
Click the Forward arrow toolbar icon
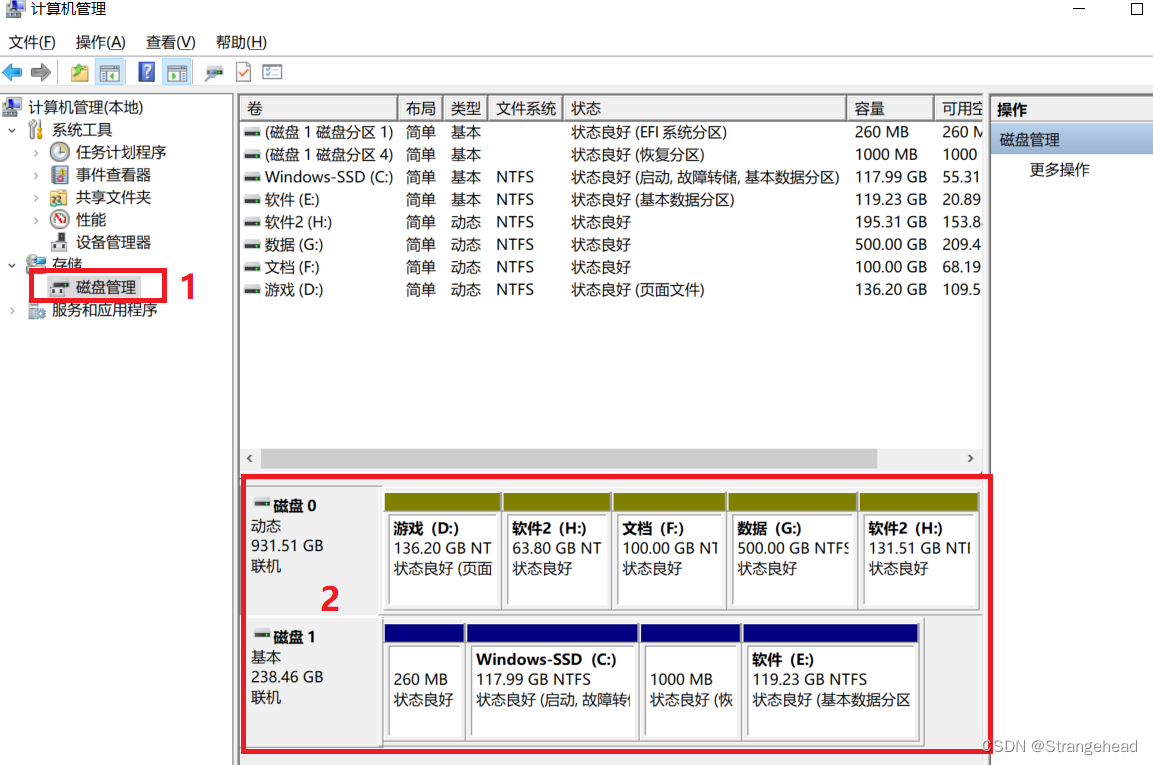click(x=41, y=72)
